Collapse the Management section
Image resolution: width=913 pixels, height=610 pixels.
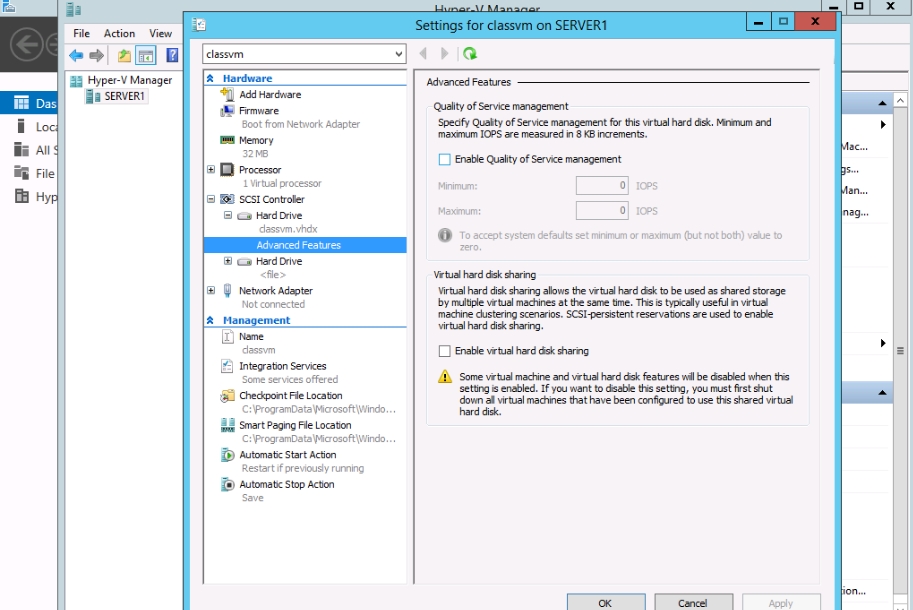pos(210,320)
